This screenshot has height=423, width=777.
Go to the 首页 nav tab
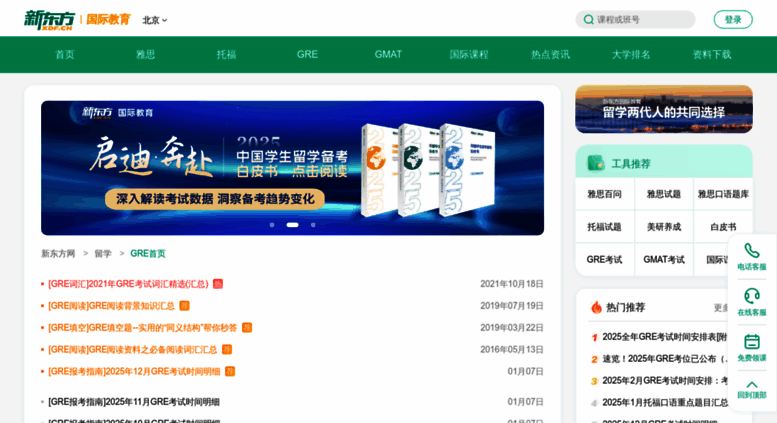tap(65, 54)
